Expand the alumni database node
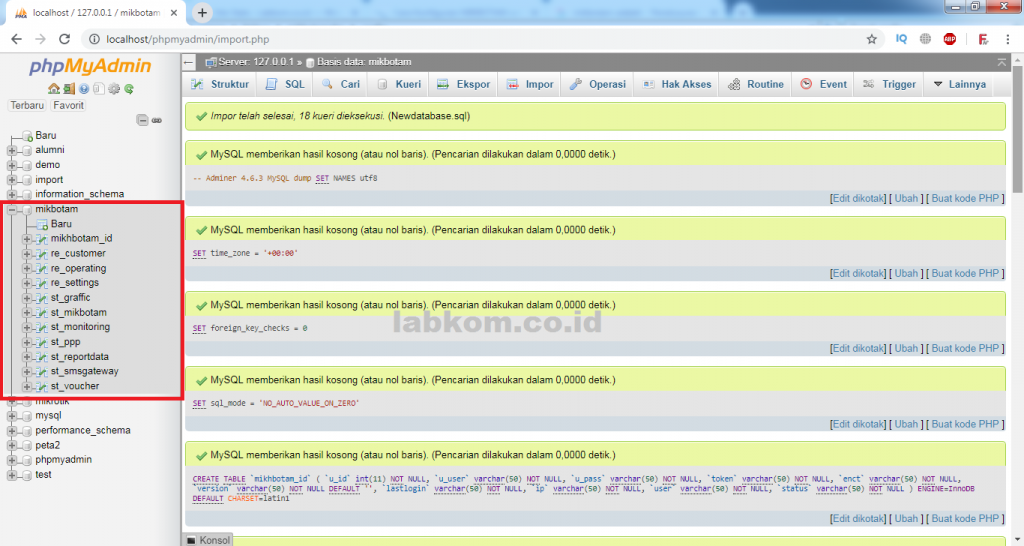Viewport: 1024px width, 546px height. 12,150
